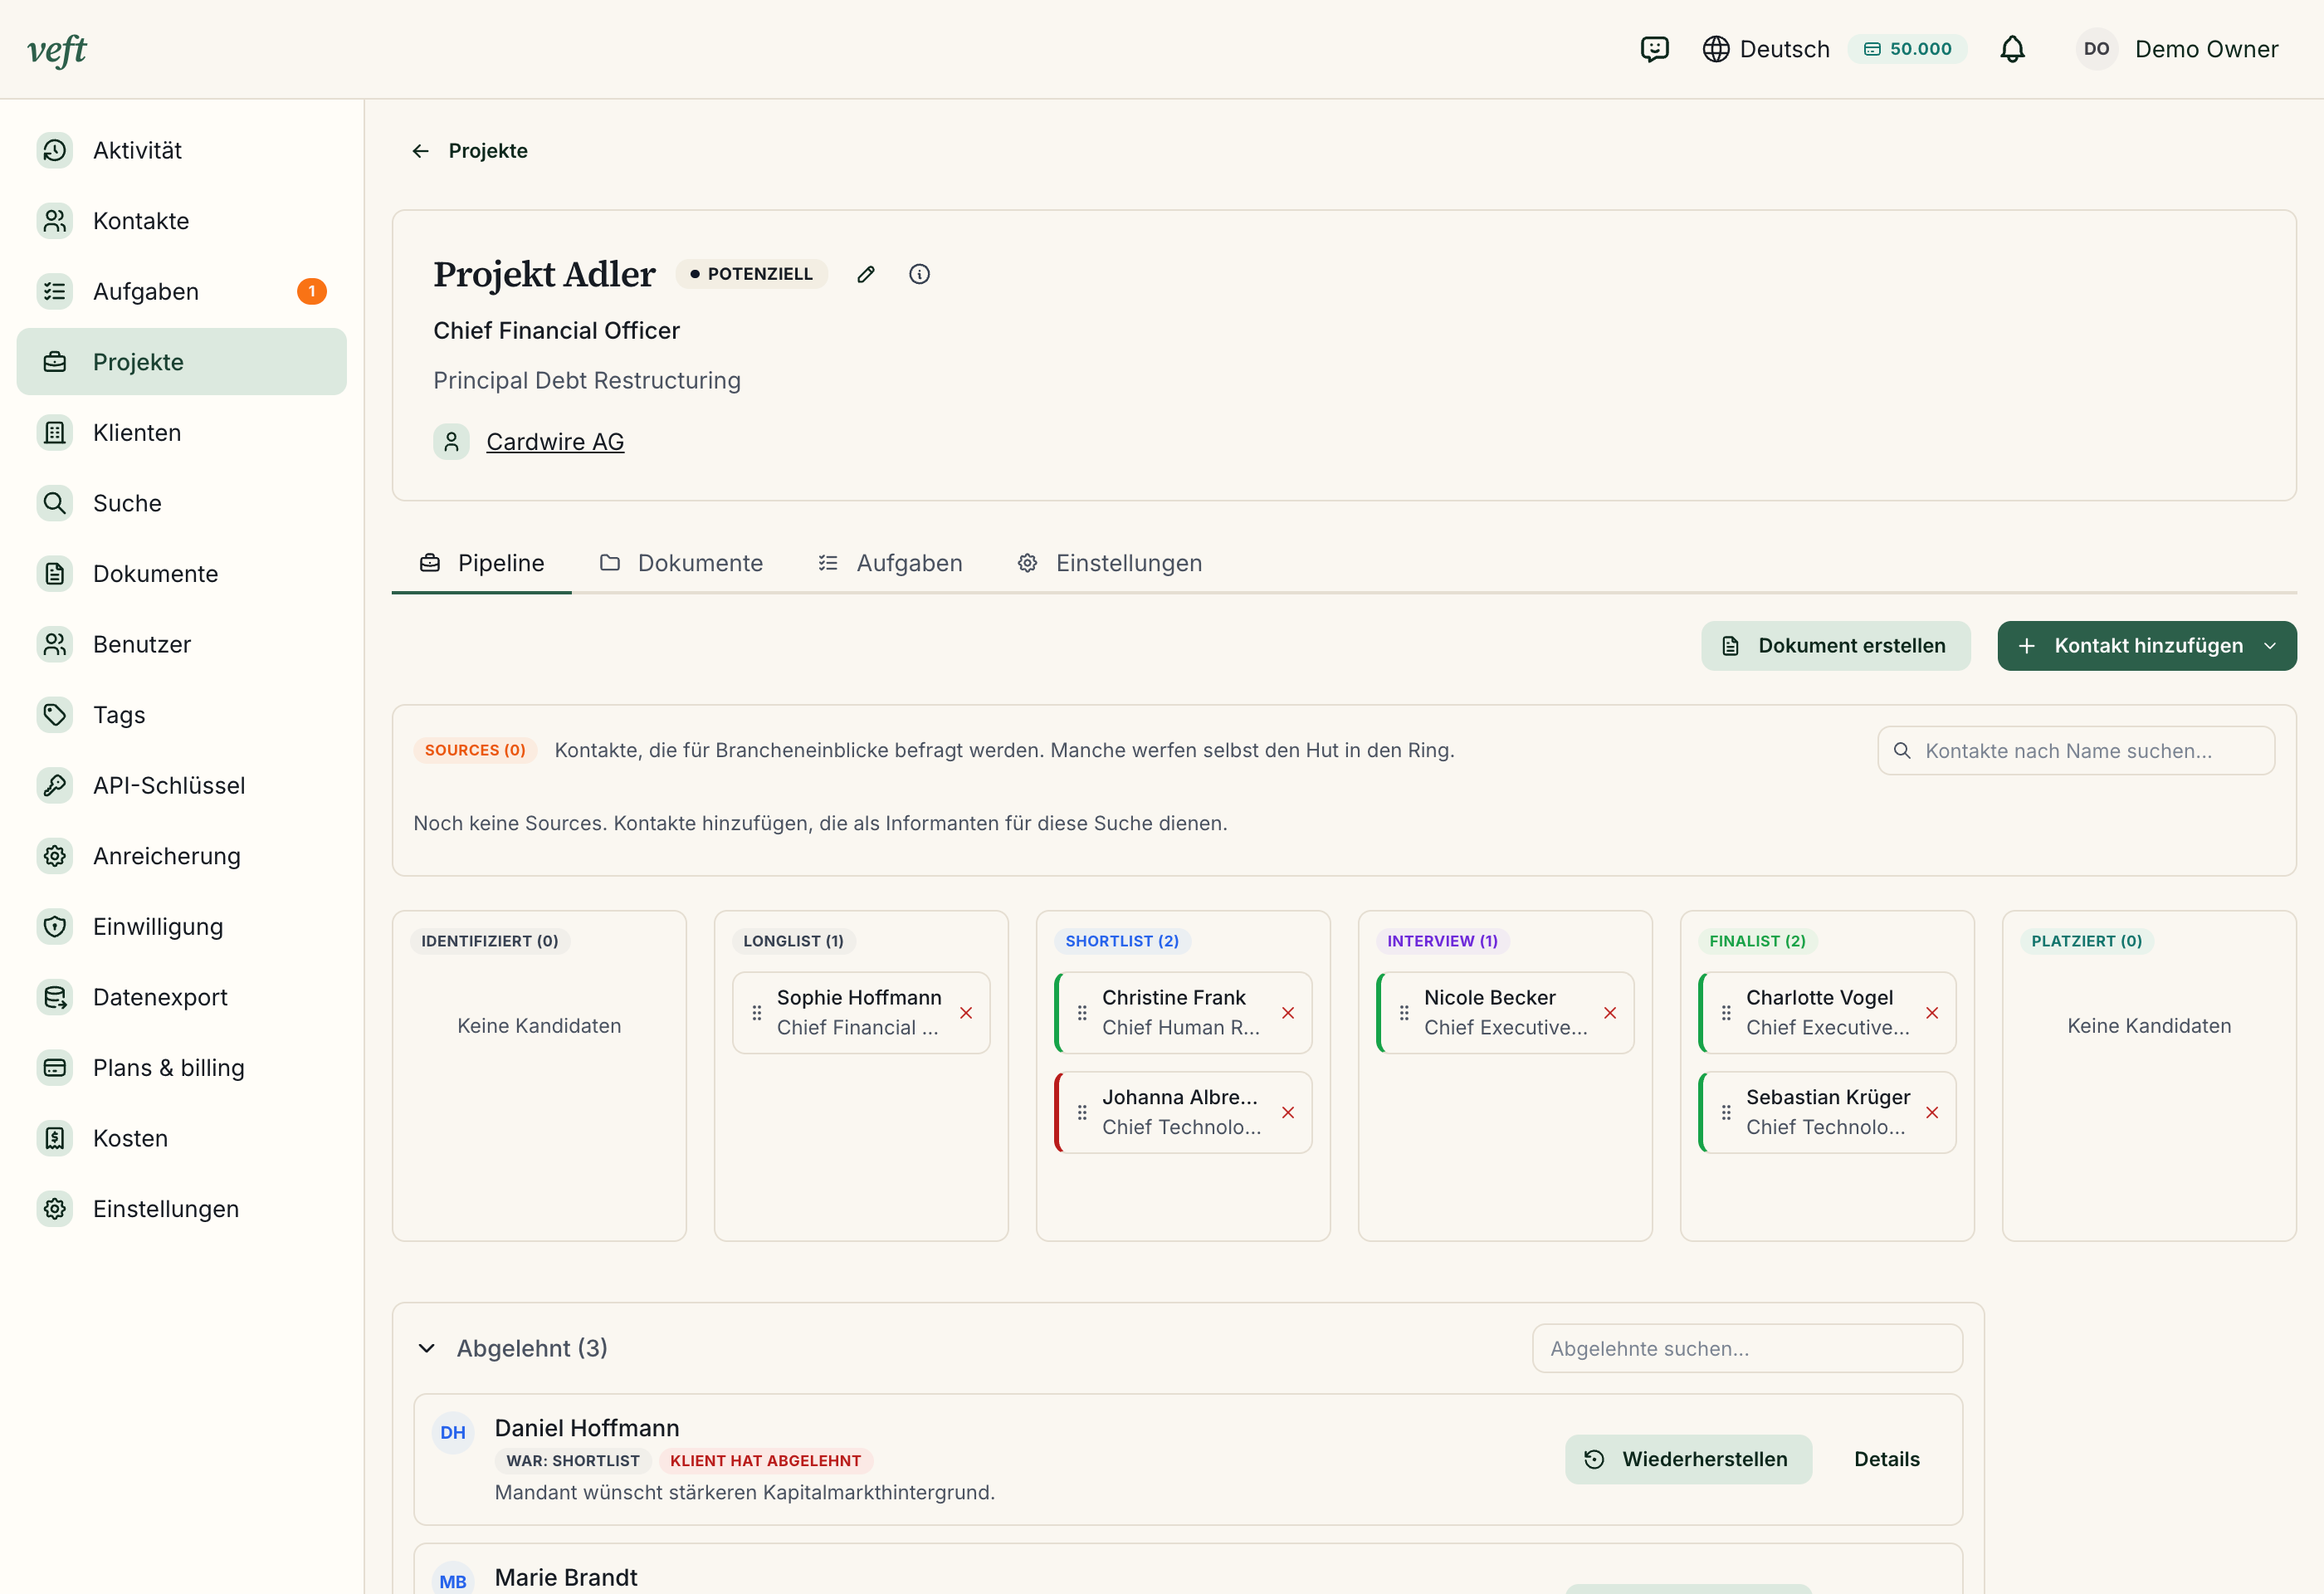Open Aktivität in the sidebar
This screenshot has height=1594, width=2324.
pyautogui.click(x=181, y=150)
